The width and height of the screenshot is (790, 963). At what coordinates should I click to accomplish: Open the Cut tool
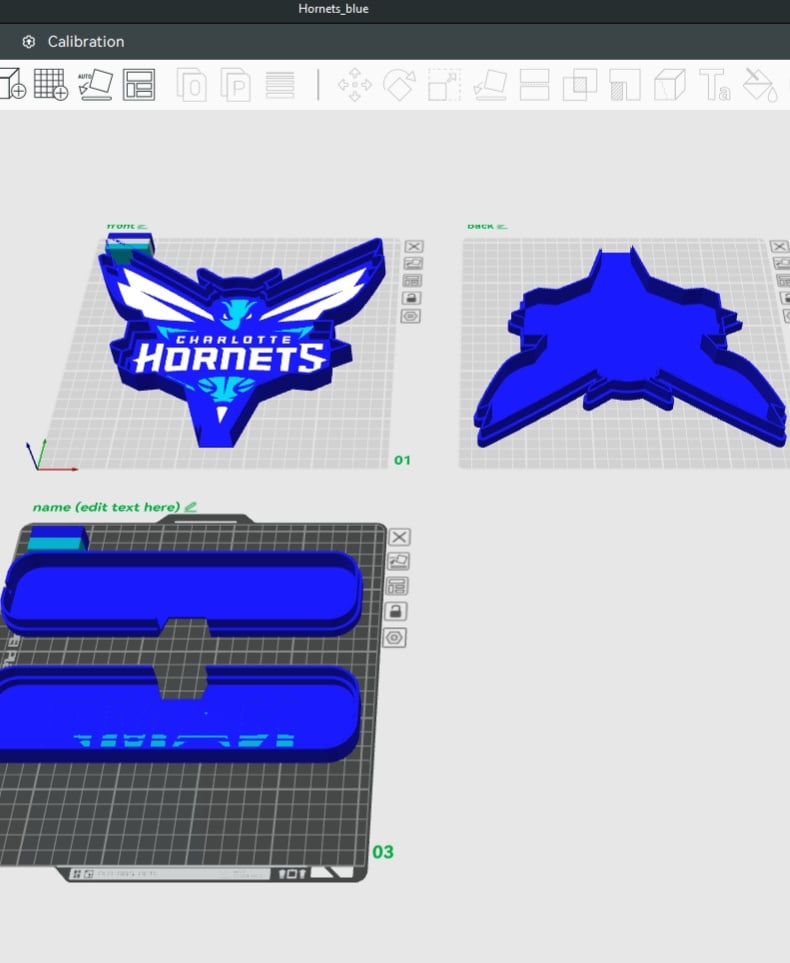pos(534,84)
